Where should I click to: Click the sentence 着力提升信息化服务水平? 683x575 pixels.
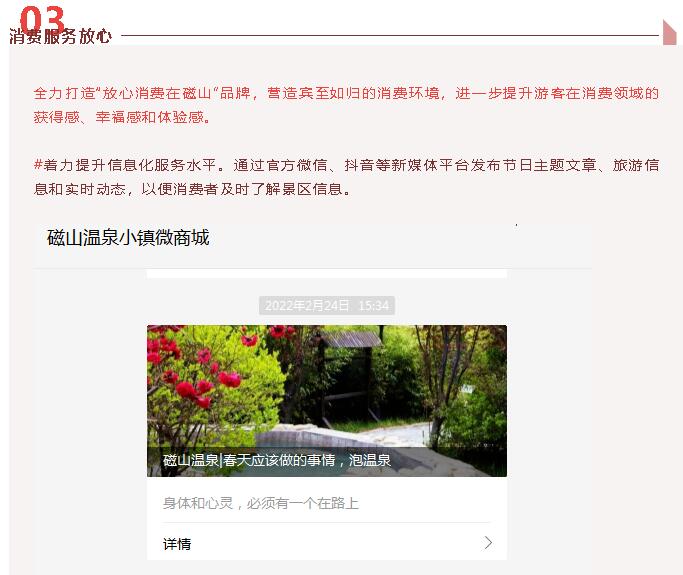click(129, 165)
